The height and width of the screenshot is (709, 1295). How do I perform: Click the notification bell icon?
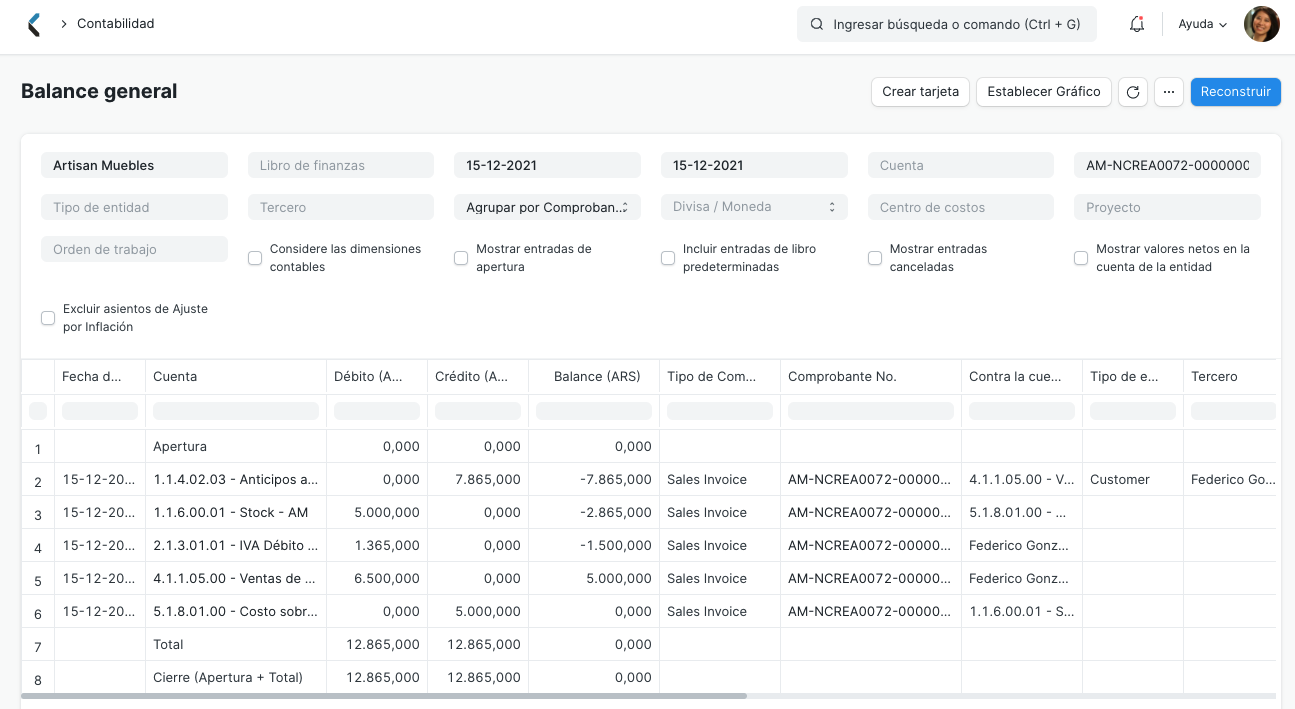1136,23
